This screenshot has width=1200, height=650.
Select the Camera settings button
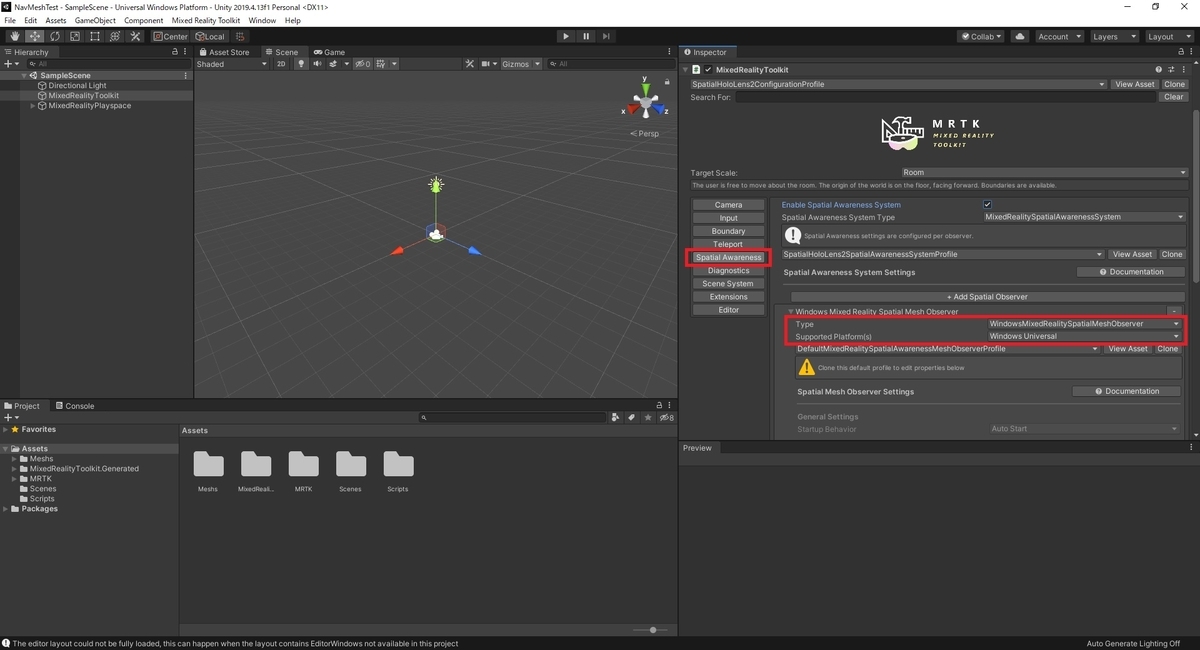(729, 205)
